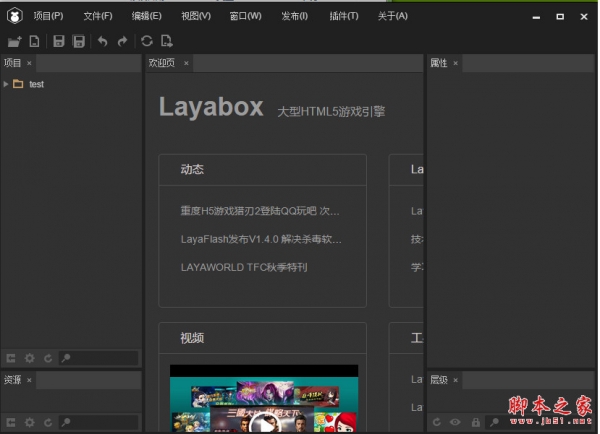Maximize the Layabox window
The image size is (600, 434).
[x=560, y=16]
